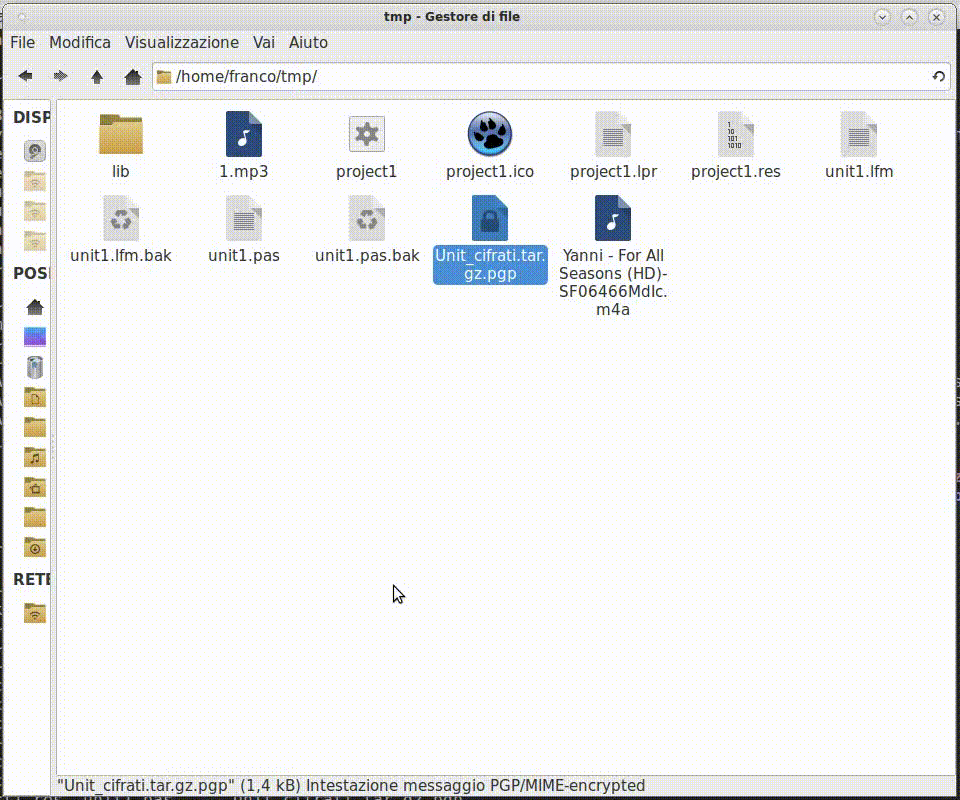Click the '1.mp3' file name label

tap(244, 171)
